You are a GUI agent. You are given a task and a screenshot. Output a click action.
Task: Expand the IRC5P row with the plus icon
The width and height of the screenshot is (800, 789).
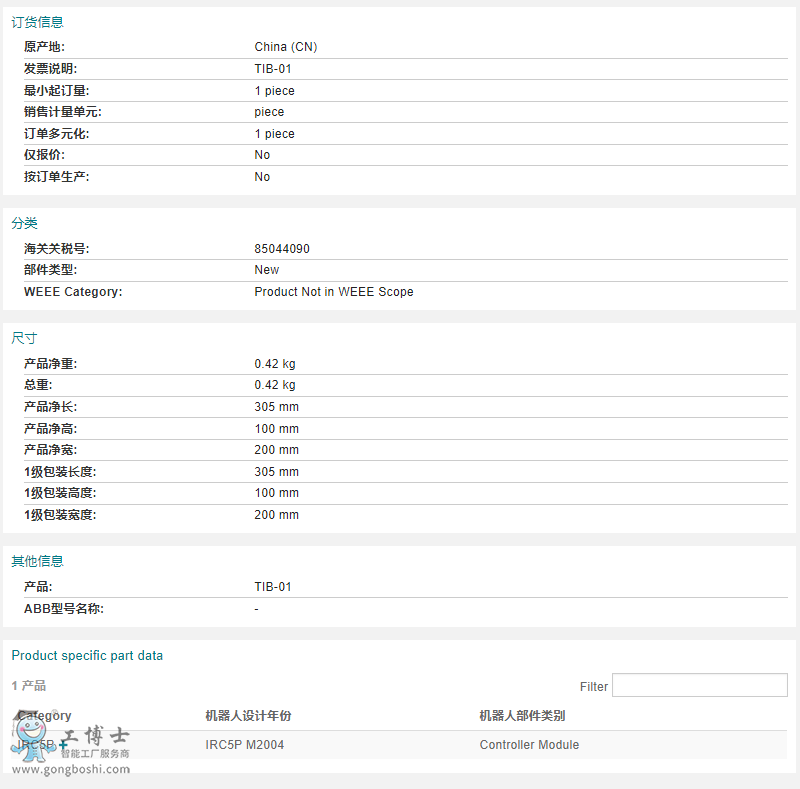(x=63, y=746)
